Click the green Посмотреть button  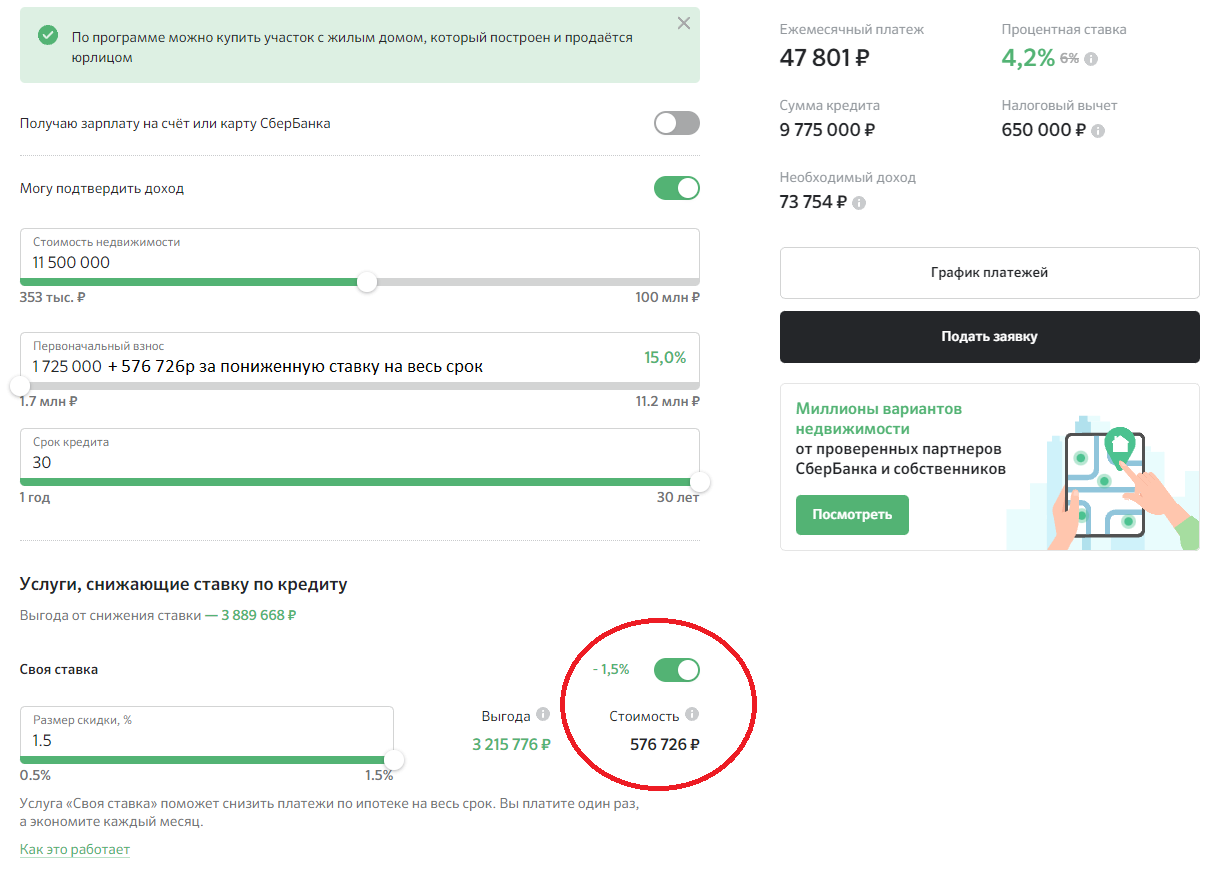click(852, 515)
